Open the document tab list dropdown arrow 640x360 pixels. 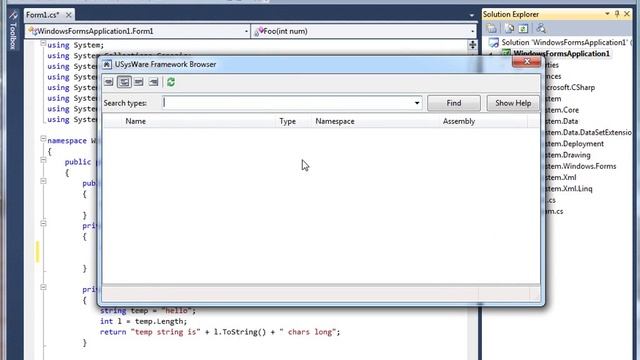[x=472, y=16]
